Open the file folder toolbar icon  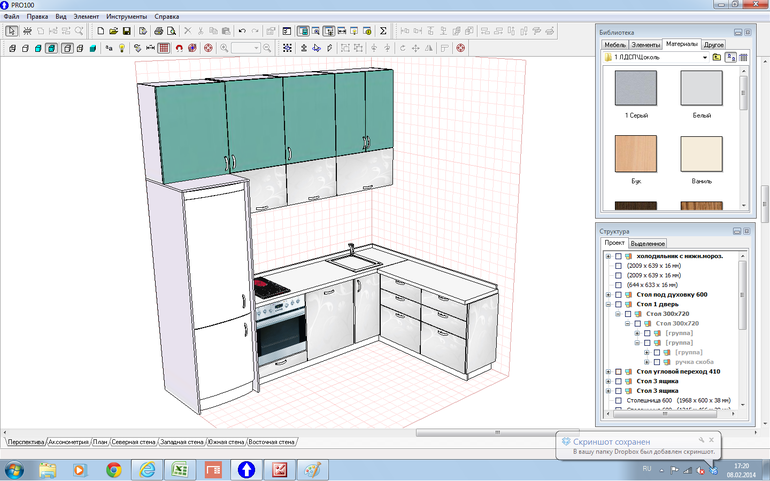click(x=114, y=31)
